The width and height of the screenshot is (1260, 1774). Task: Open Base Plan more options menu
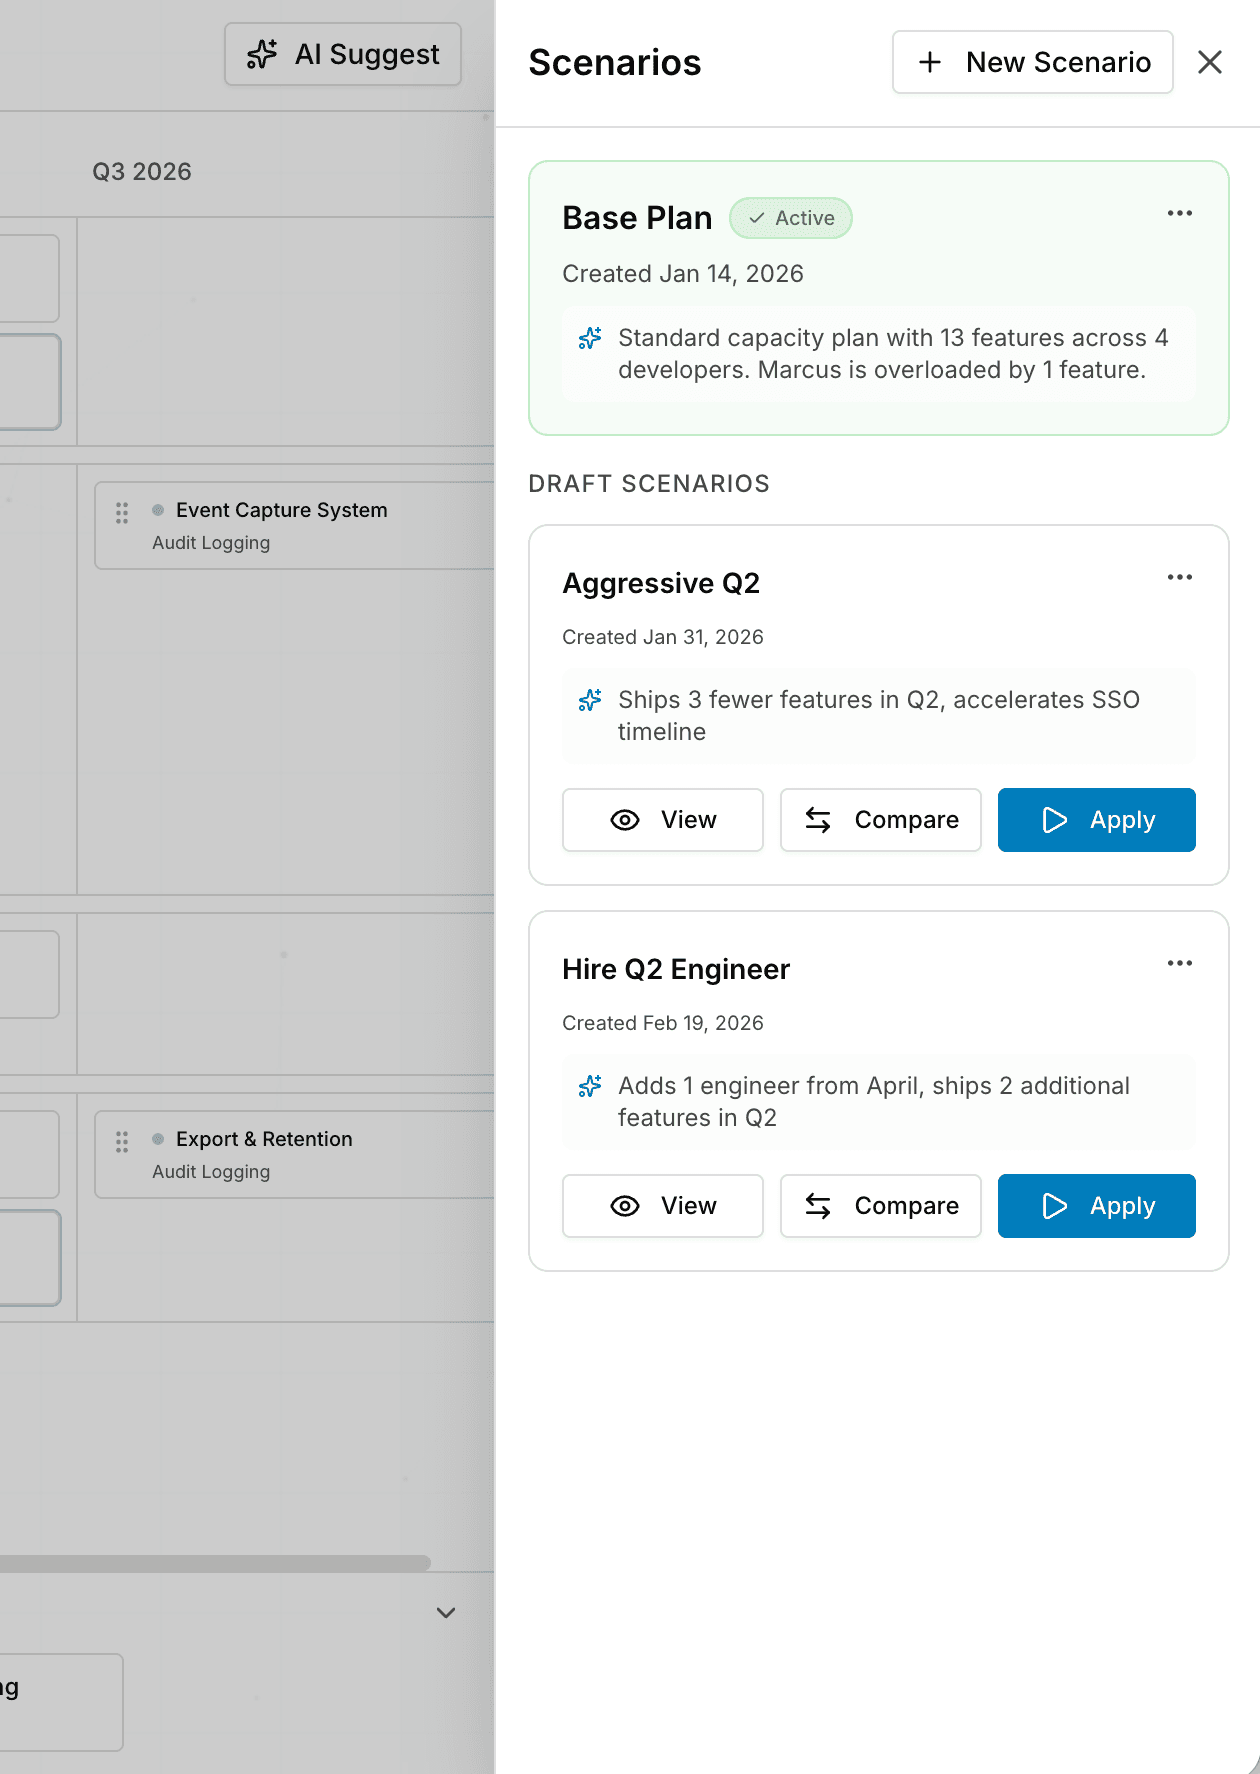(x=1179, y=213)
